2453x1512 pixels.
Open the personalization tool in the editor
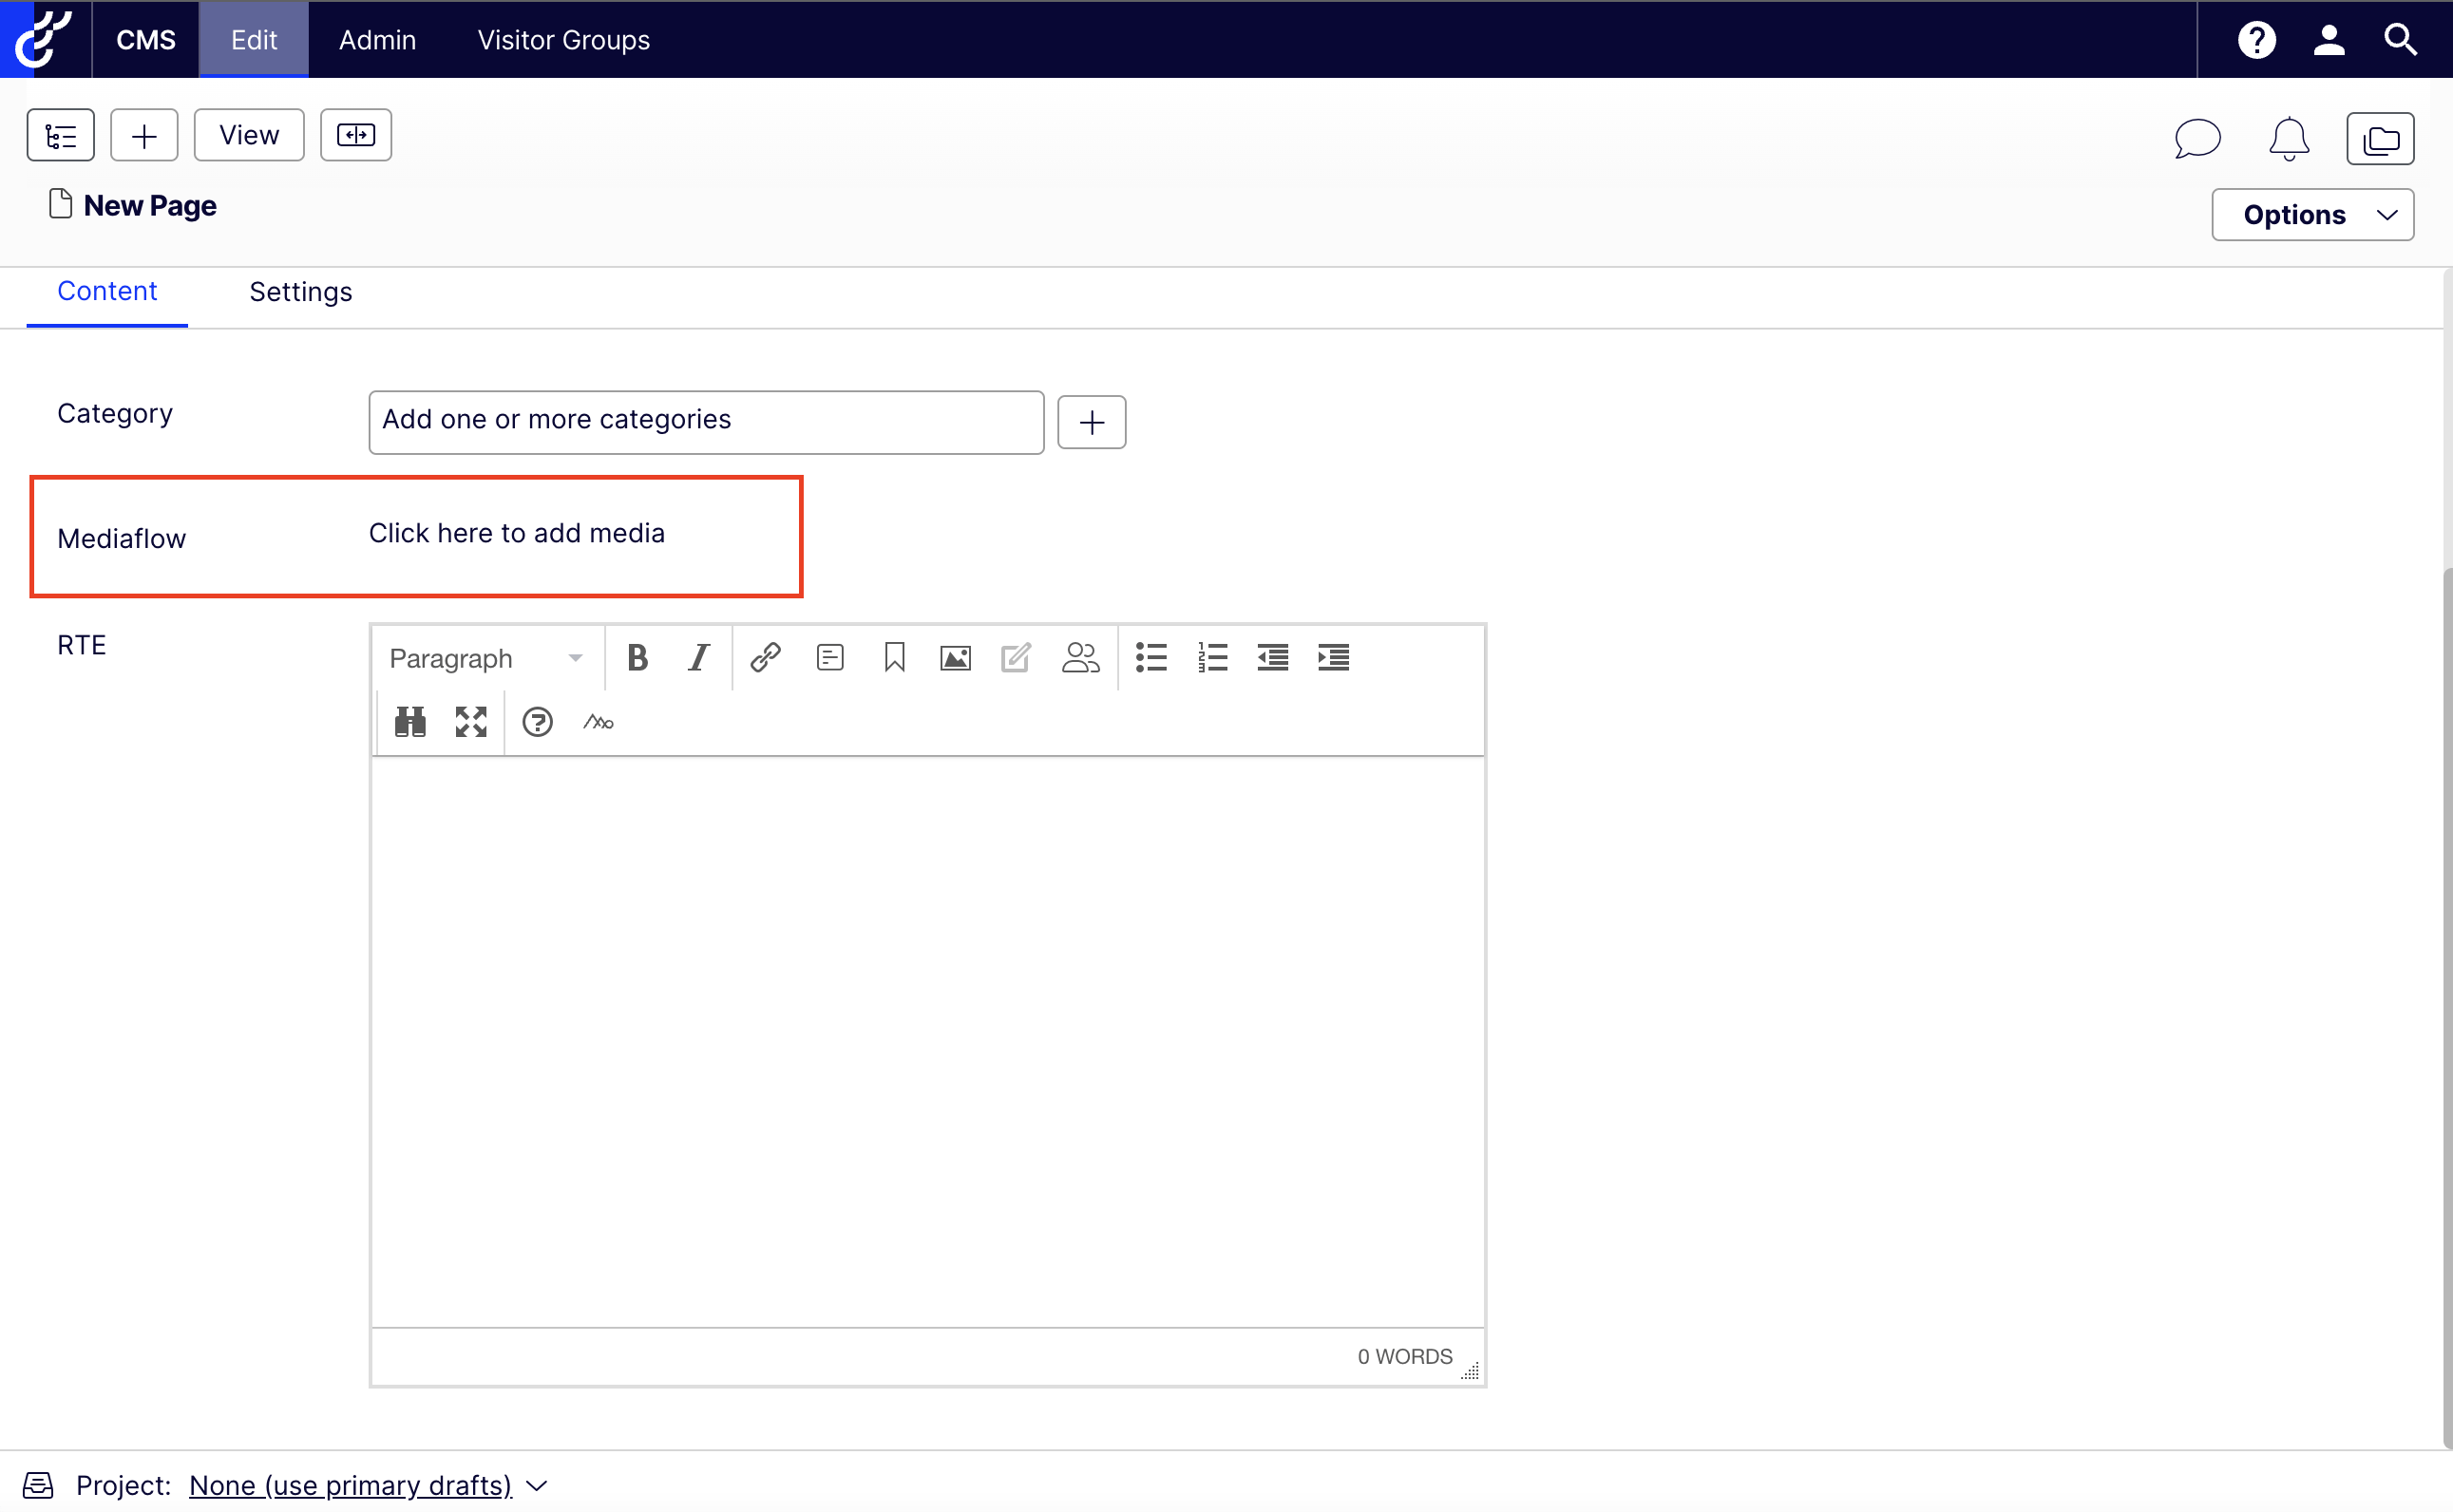click(x=1080, y=657)
